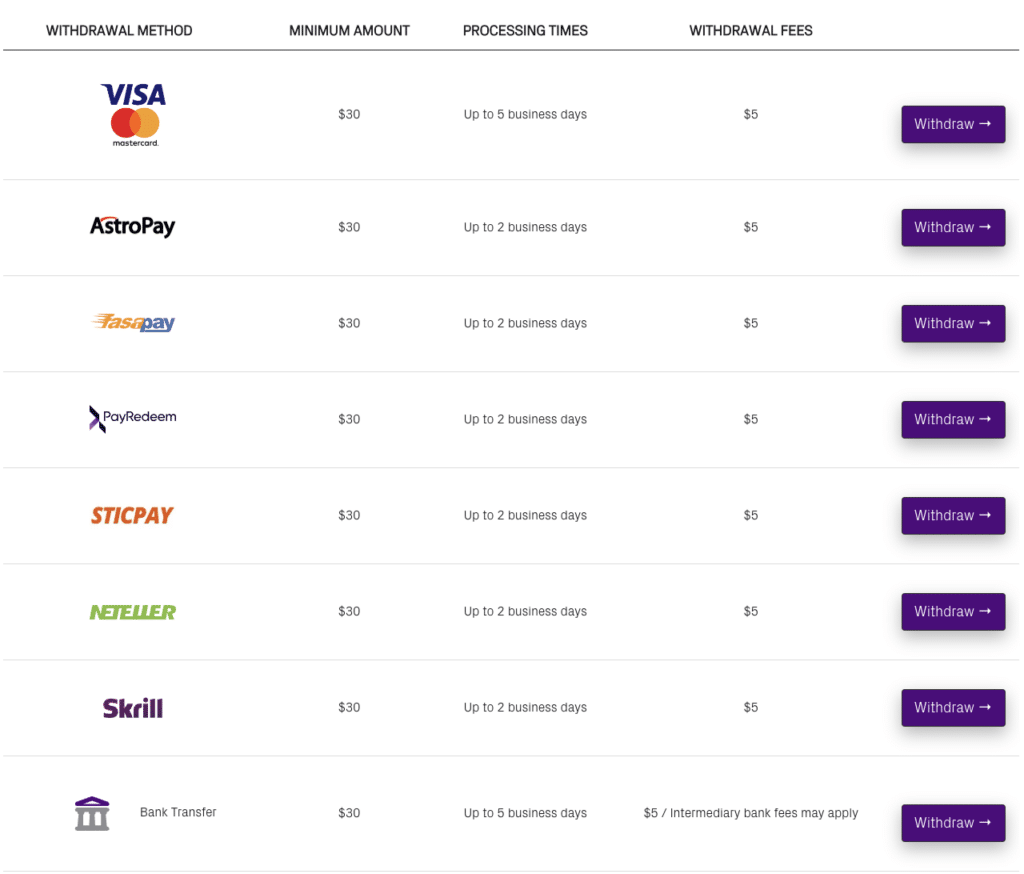
Task: Click the Visa Mastercard logo
Action: tap(134, 115)
